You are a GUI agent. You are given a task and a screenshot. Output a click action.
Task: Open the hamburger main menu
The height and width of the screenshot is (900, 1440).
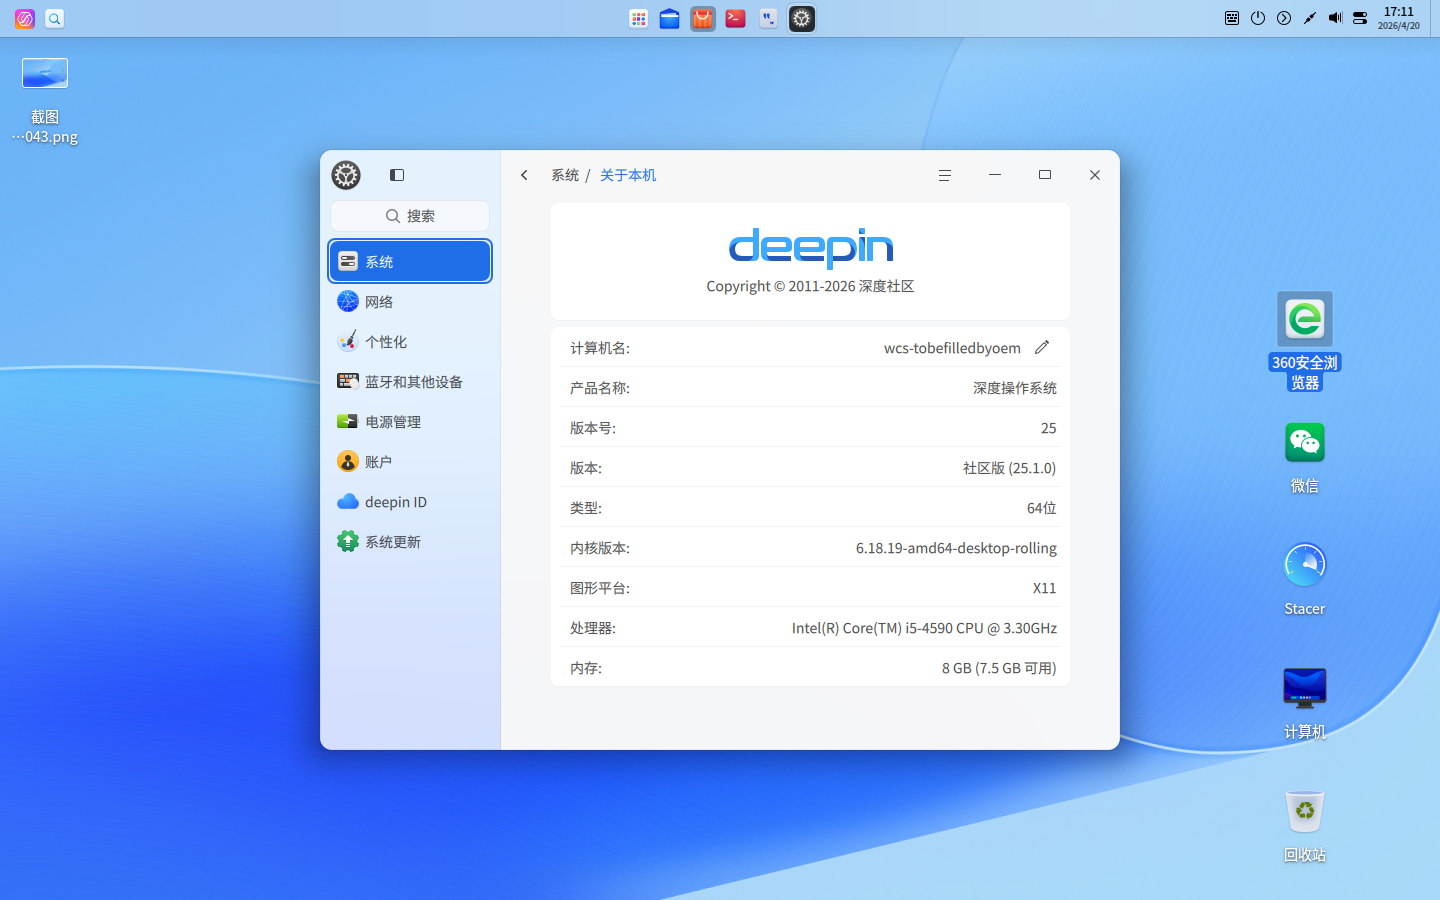(x=944, y=175)
